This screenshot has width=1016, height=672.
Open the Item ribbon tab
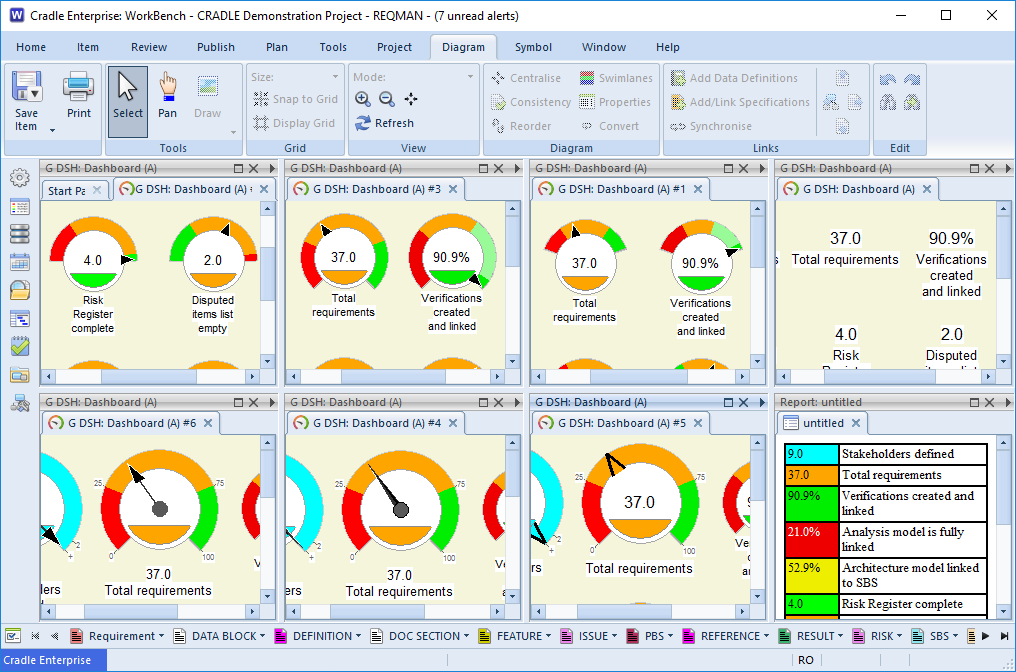click(x=87, y=47)
